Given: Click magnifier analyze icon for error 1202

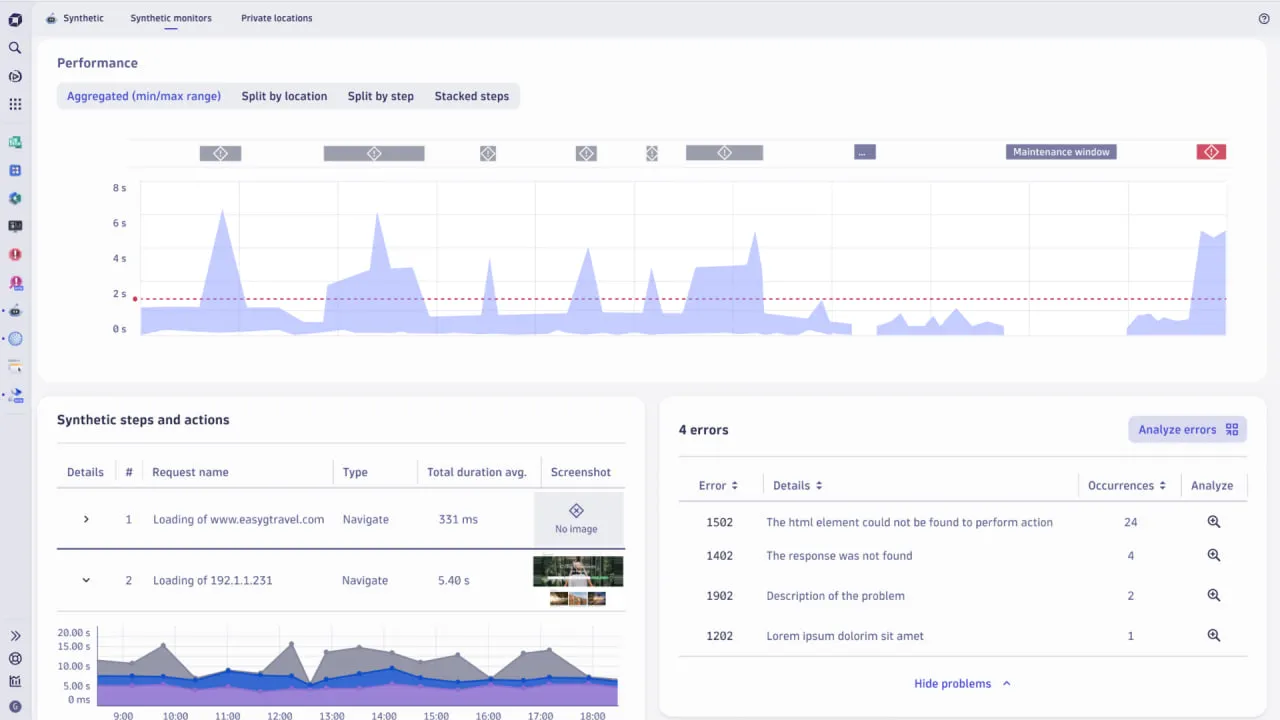Looking at the screenshot, I should [x=1213, y=636].
